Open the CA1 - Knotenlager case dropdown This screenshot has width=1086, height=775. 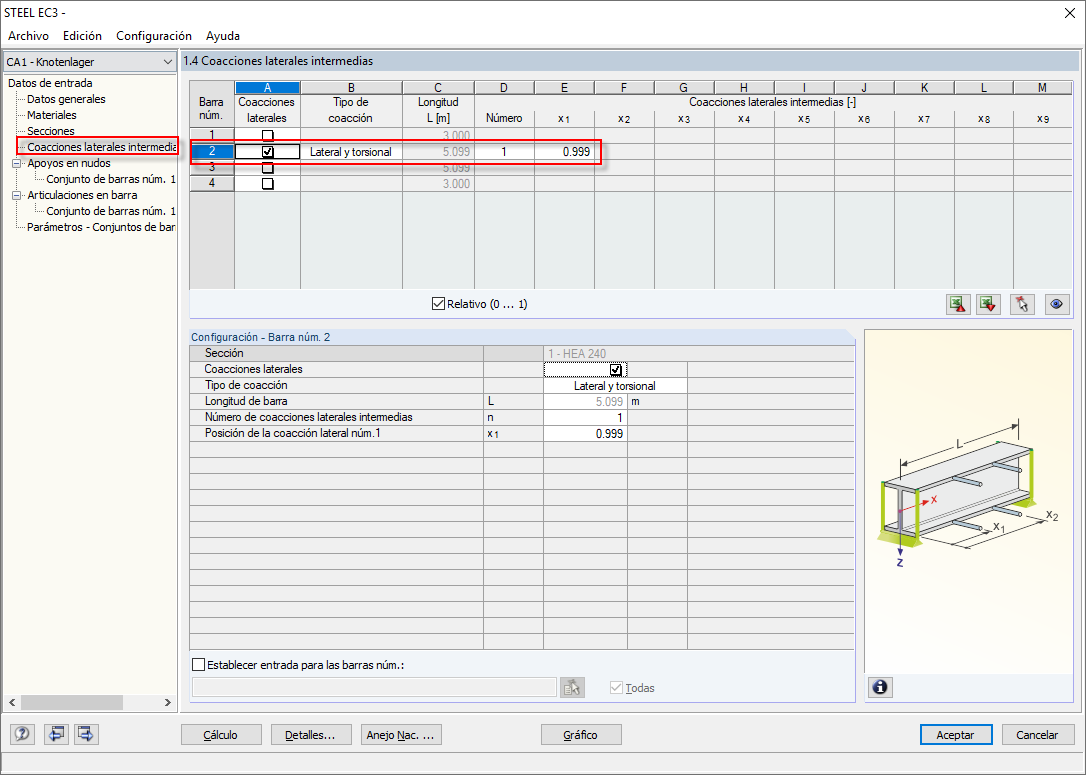pyautogui.click(x=89, y=62)
